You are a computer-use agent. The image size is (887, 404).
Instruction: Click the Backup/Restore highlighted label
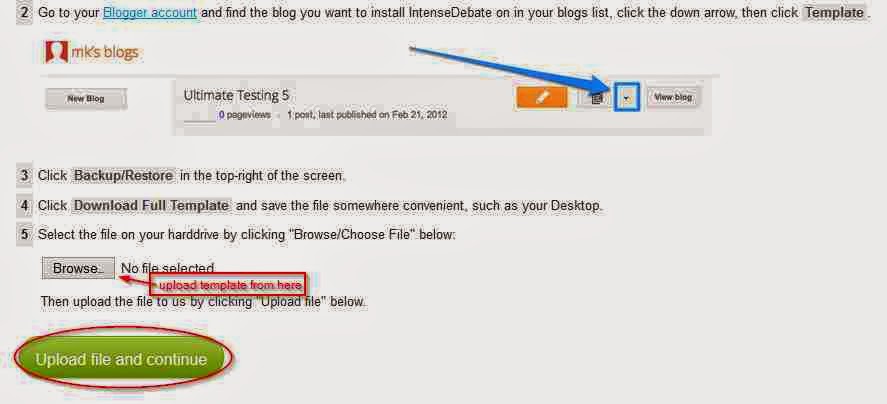(123, 176)
